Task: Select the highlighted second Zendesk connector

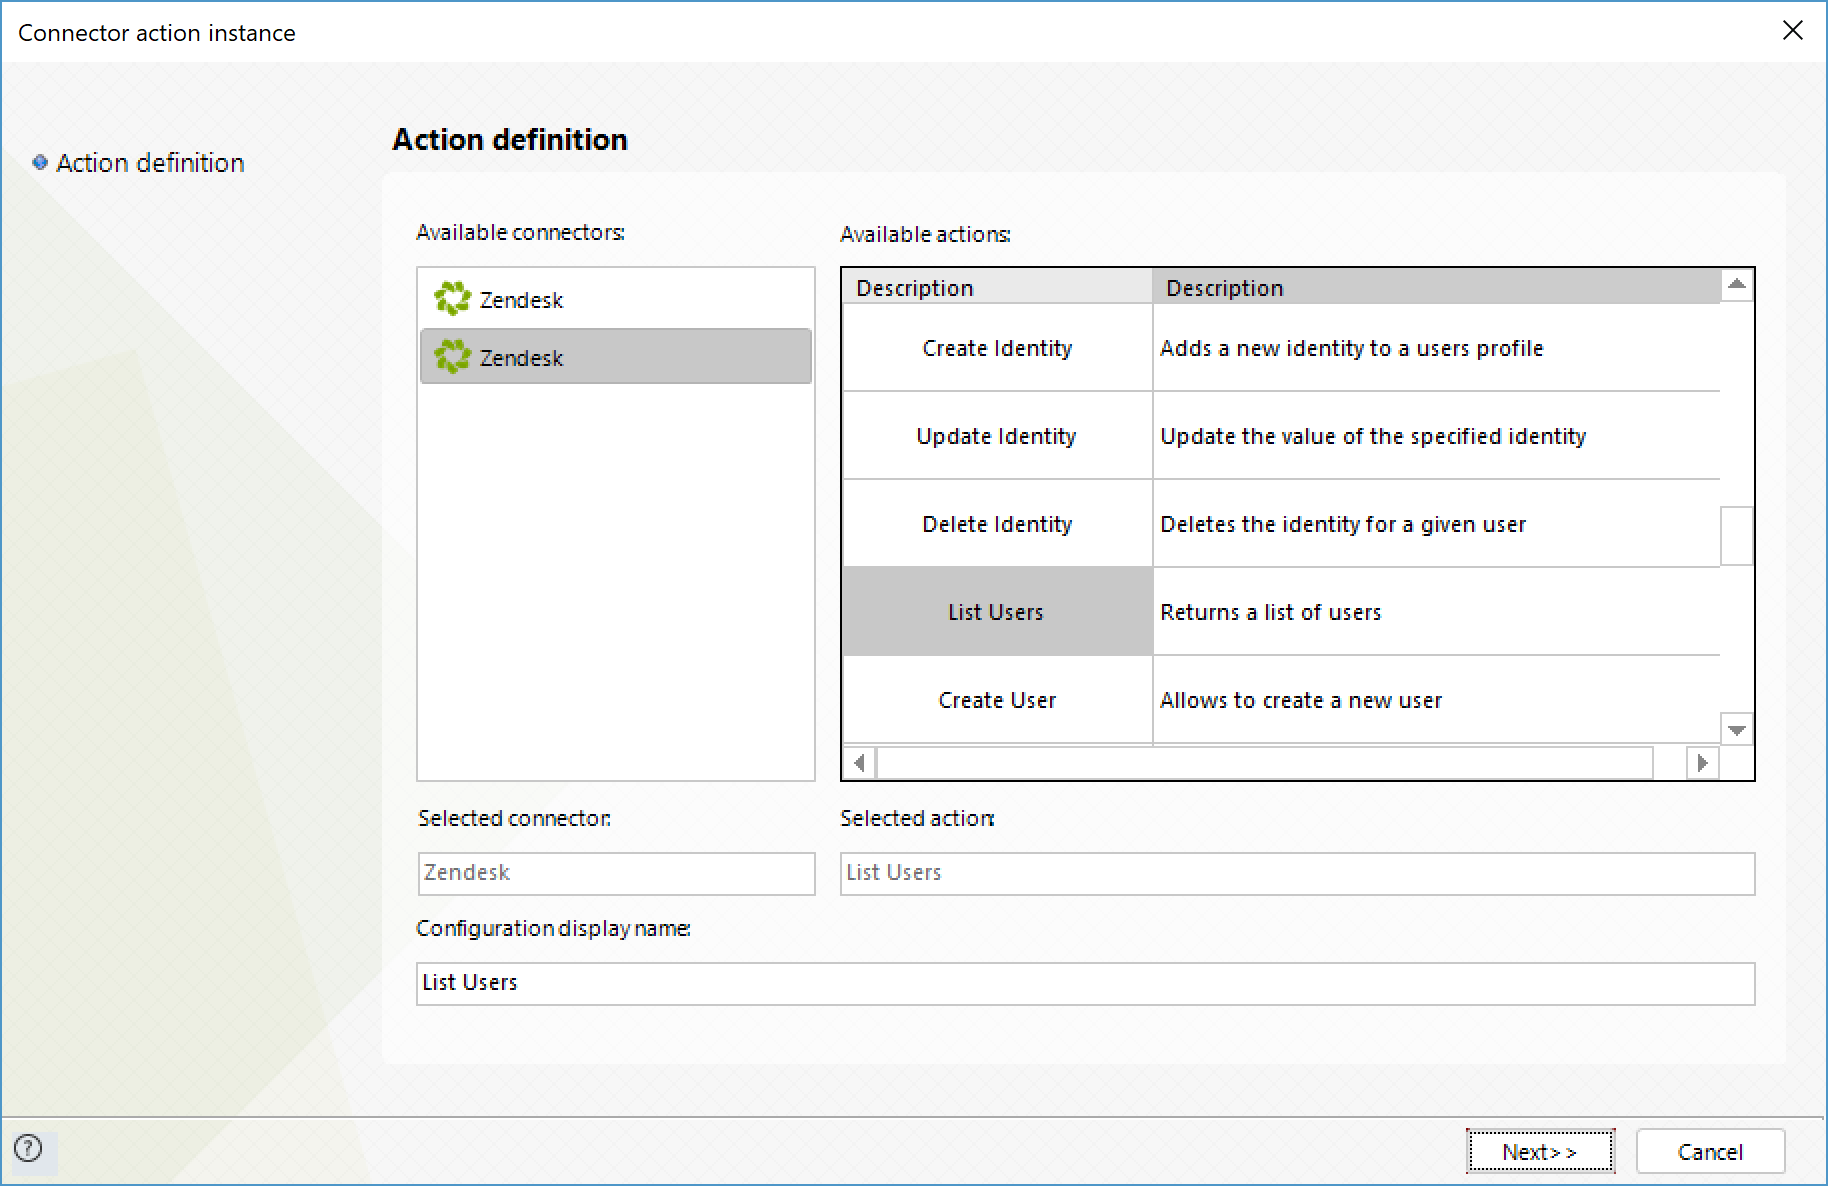Action: [x=616, y=356]
